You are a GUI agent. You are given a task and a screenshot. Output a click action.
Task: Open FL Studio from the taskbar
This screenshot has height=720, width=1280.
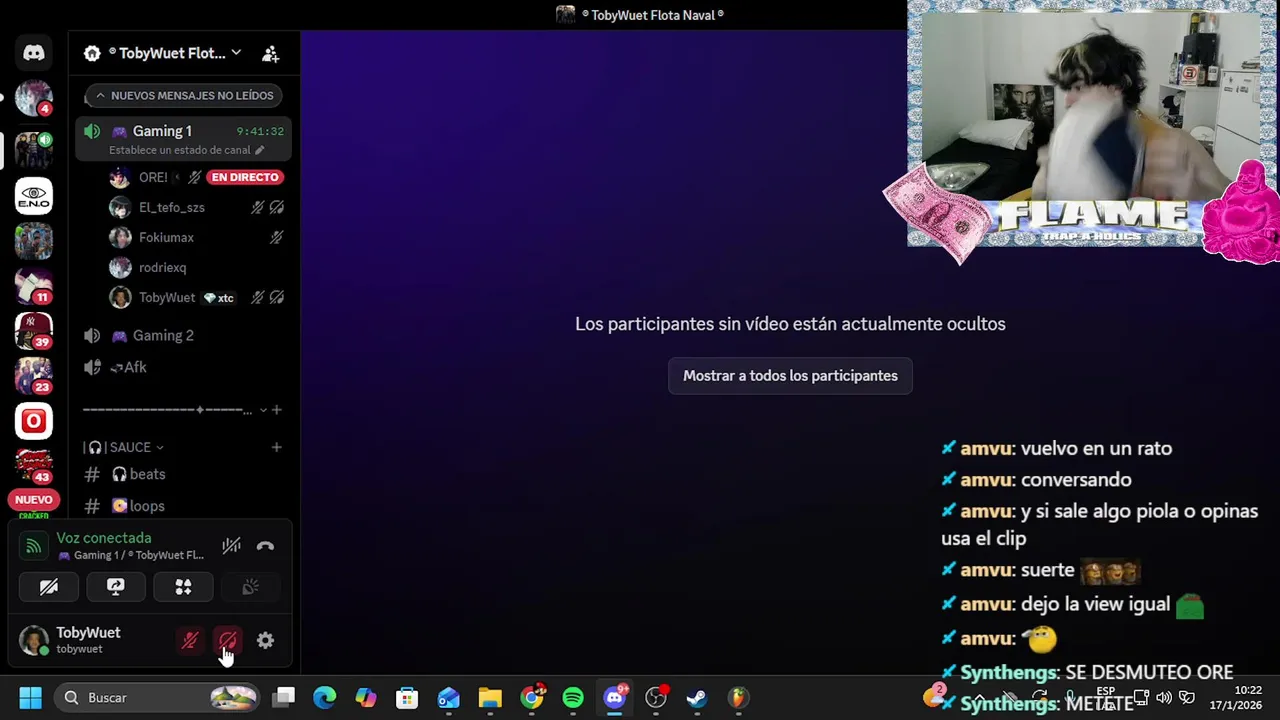[x=738, y=698]
